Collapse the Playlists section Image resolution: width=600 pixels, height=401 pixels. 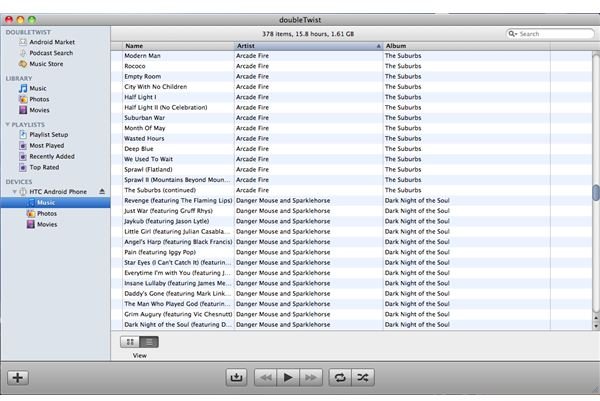click(7, 124)
